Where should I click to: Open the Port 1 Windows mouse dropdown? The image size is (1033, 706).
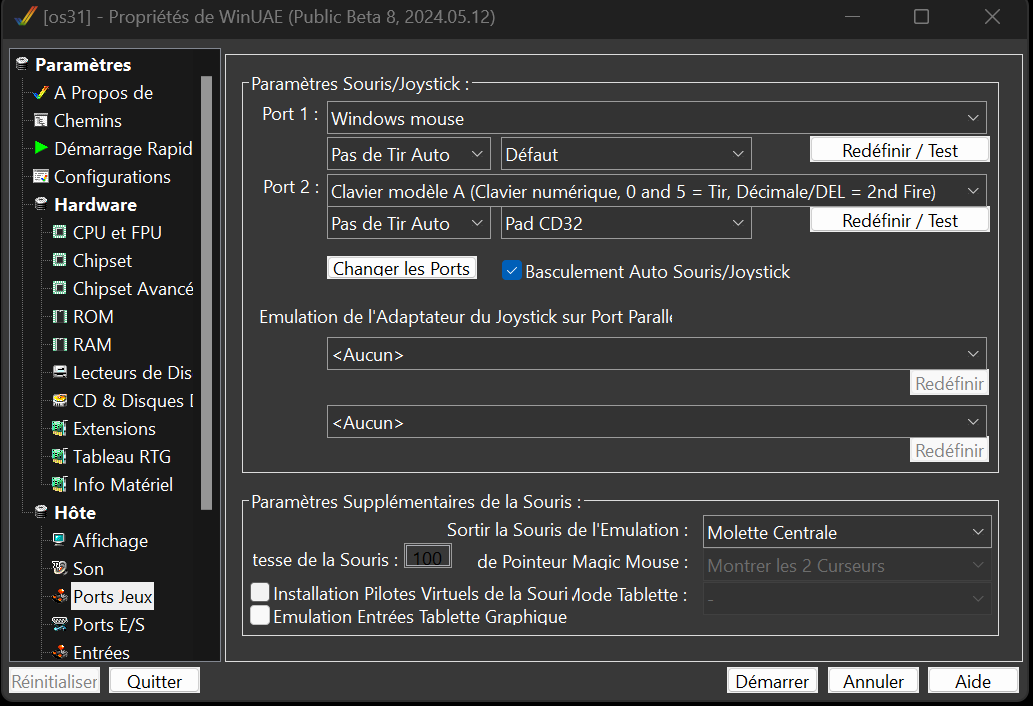(656, 118)
